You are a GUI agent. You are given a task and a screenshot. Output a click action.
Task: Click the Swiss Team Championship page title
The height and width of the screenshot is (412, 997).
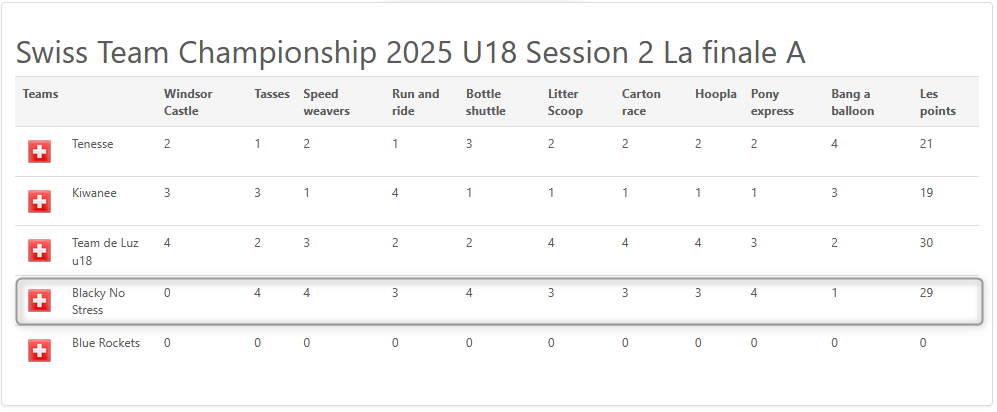[x=410, y=53]
